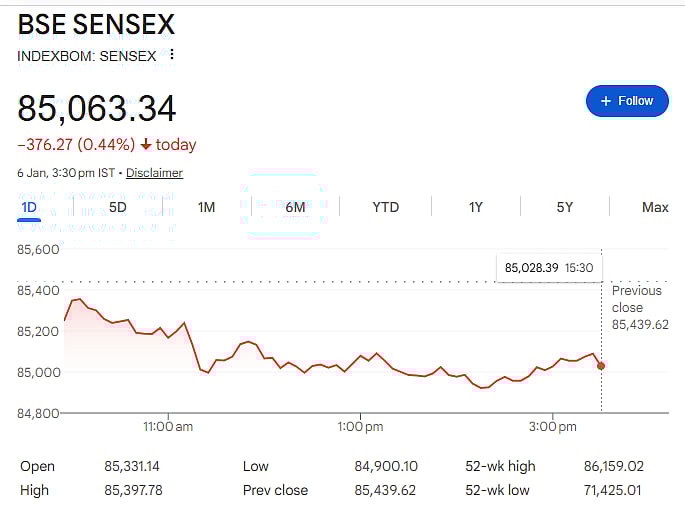Open the 5Y chart range
The height and width of the screenshot is (509, 685).
pyautogui.click(x=565, y=207)
